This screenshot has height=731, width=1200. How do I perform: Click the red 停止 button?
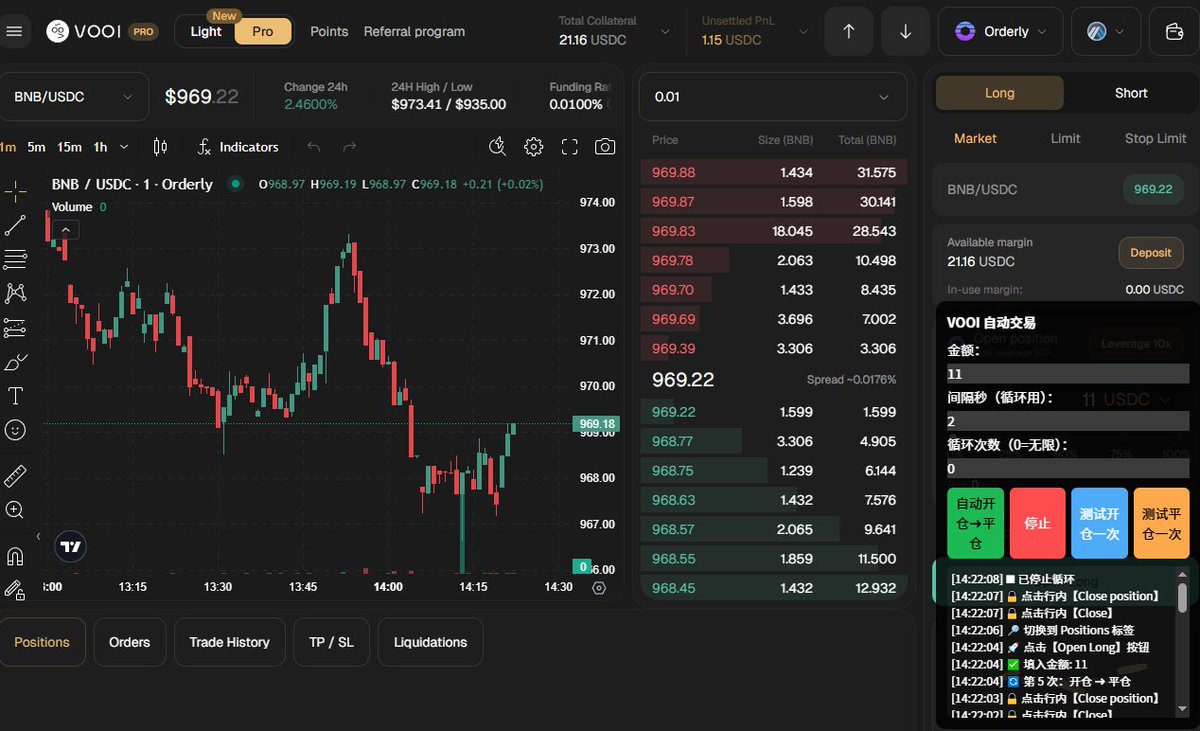[1037, 523]
